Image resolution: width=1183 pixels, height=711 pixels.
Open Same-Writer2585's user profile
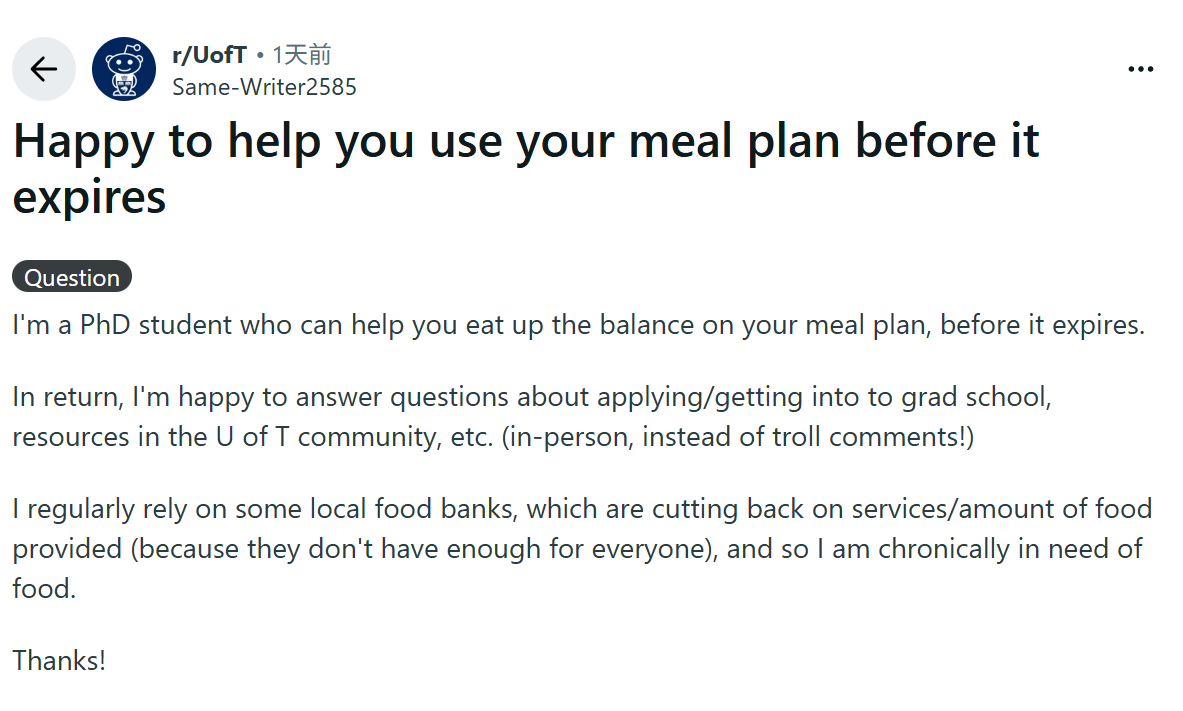coord(264,87)
